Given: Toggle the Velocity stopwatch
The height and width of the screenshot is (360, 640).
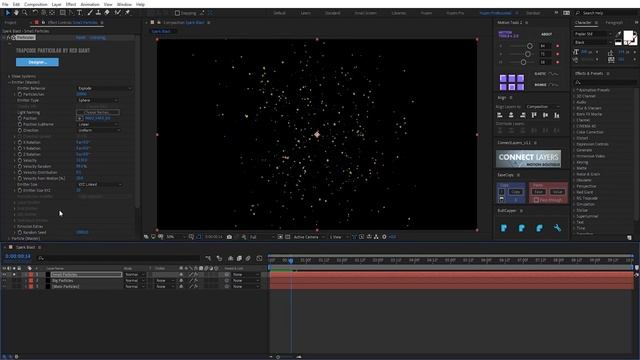Looking at the screenshot, I should [x=20, y=160].
